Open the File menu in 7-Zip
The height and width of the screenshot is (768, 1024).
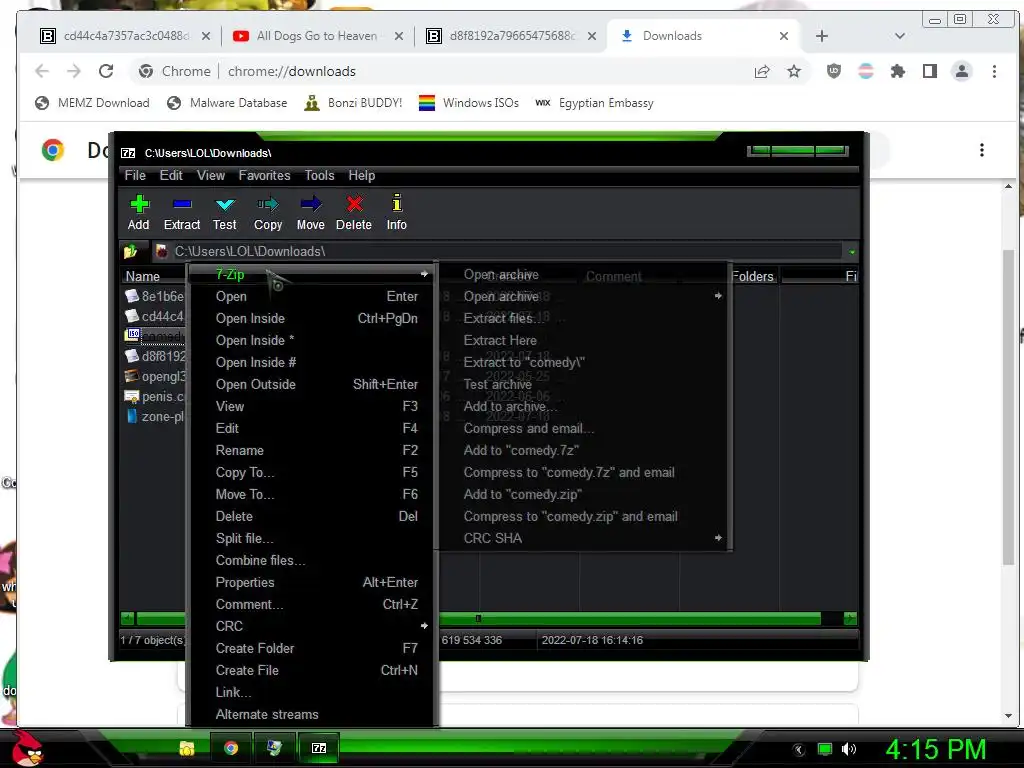(x=135, y=175)
